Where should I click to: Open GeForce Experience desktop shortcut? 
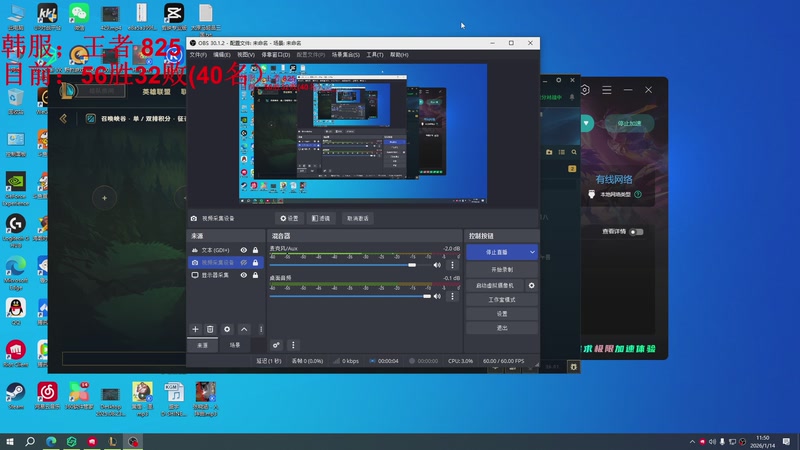coord(16,188)
